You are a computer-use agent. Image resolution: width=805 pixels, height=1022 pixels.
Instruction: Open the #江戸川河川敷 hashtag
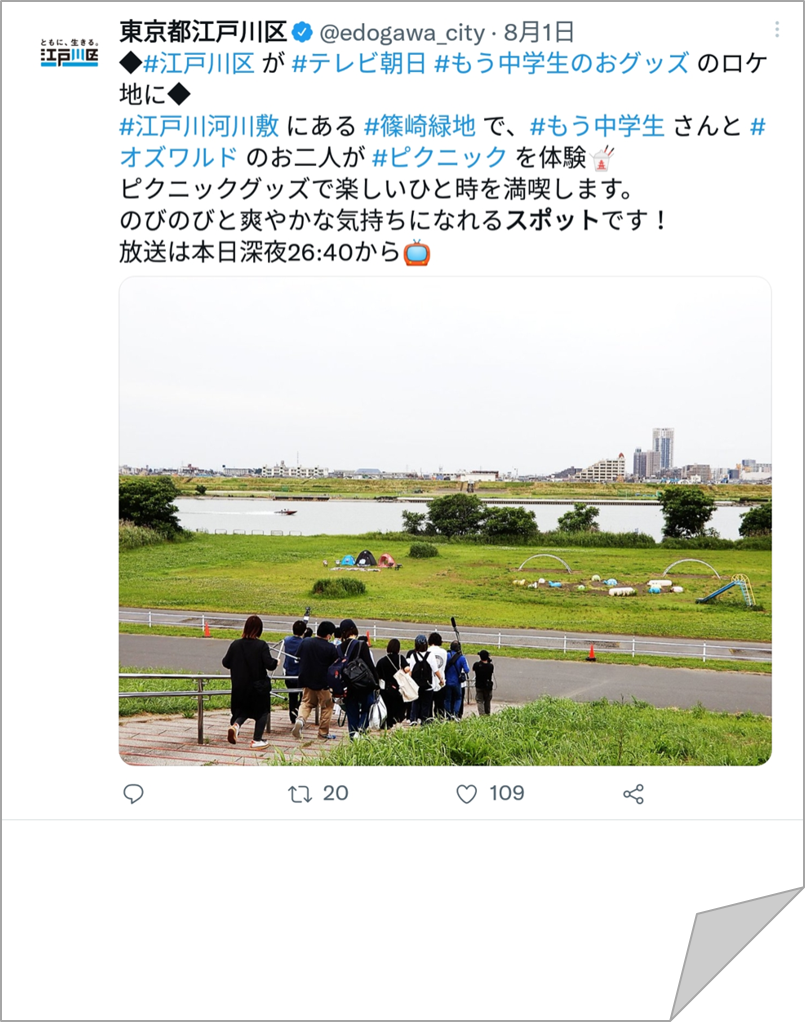199,126
